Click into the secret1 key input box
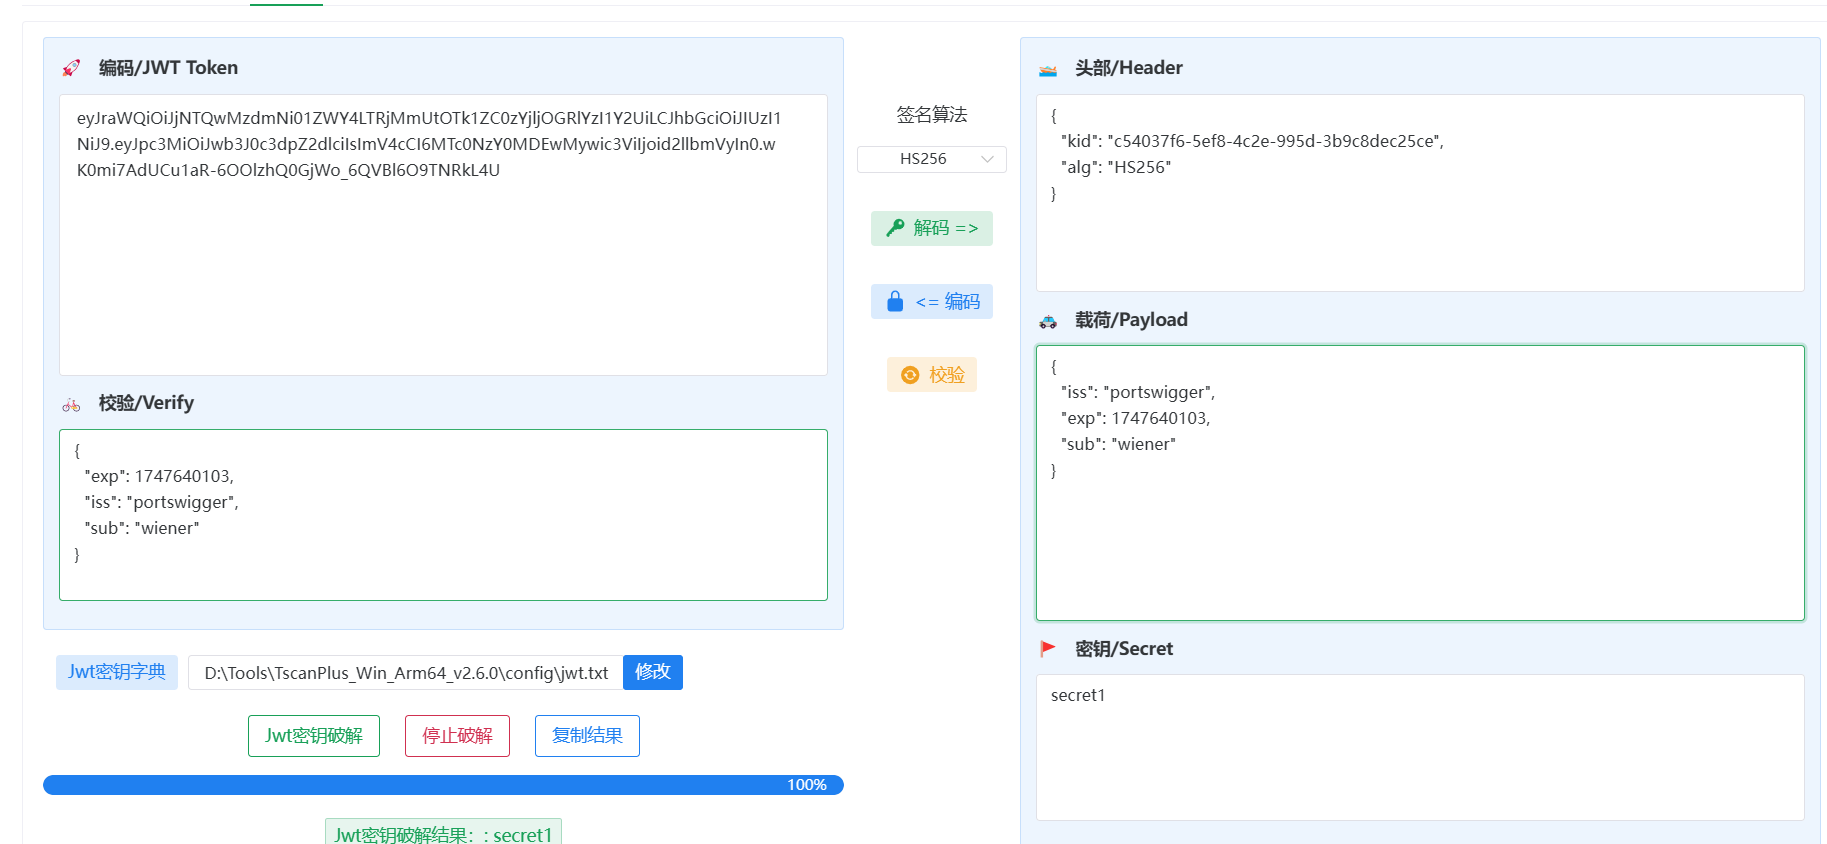Screen dimensions: 1827x844 tap(1420, 747)
